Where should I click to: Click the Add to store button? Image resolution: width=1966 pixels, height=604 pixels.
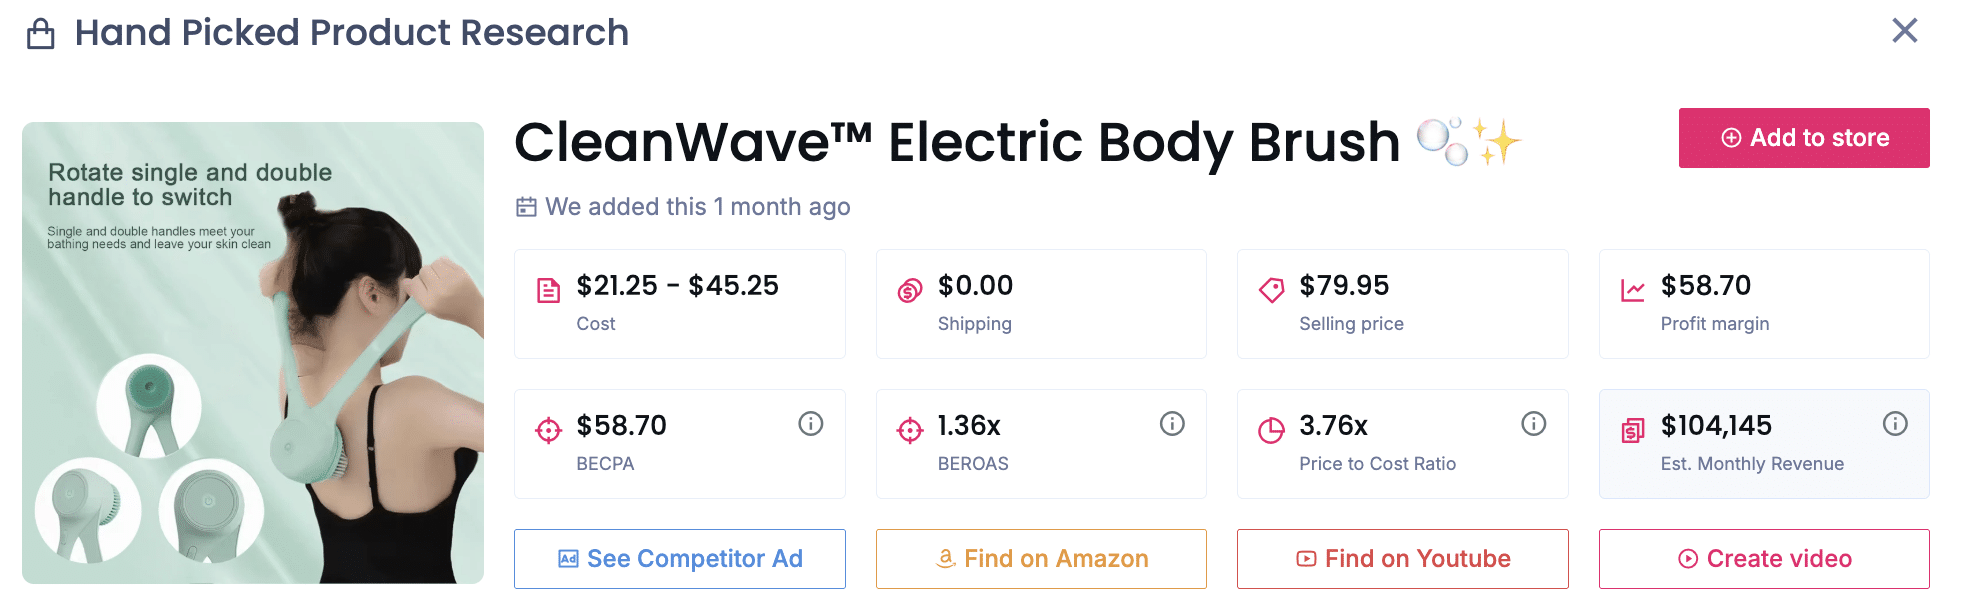click(1803, 137)
